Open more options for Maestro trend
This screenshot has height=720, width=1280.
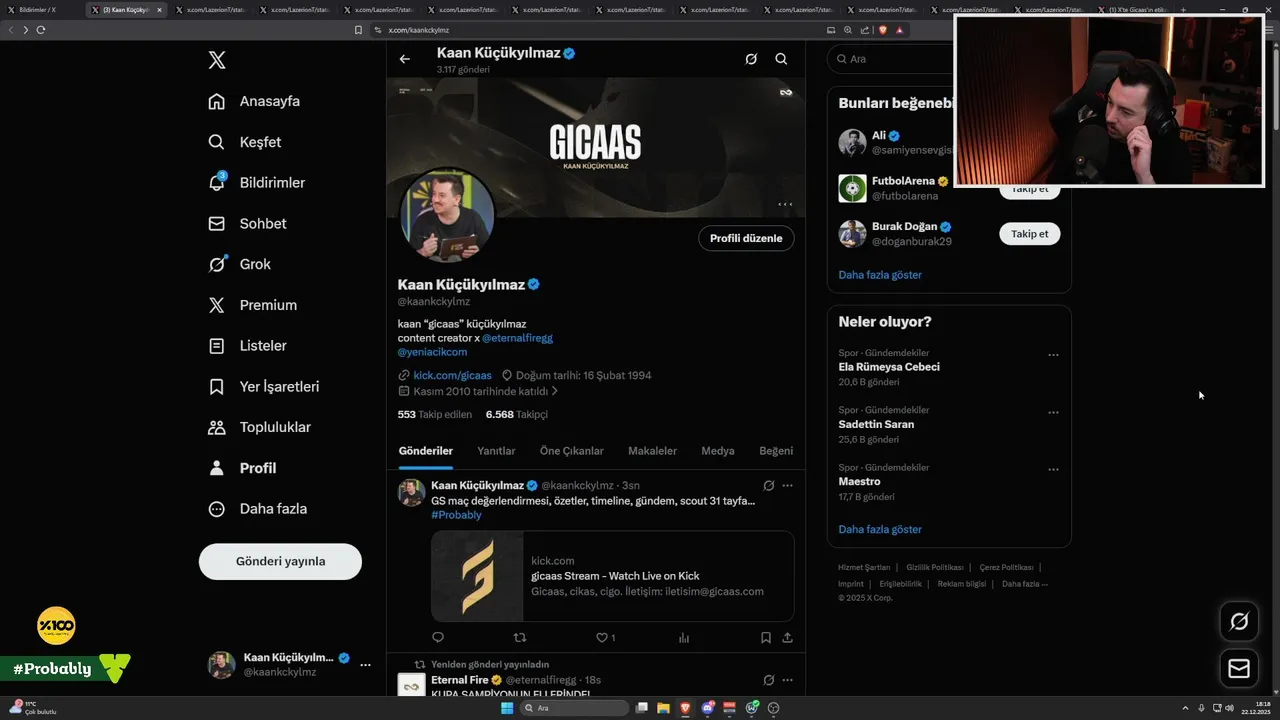pos(1053,469)
